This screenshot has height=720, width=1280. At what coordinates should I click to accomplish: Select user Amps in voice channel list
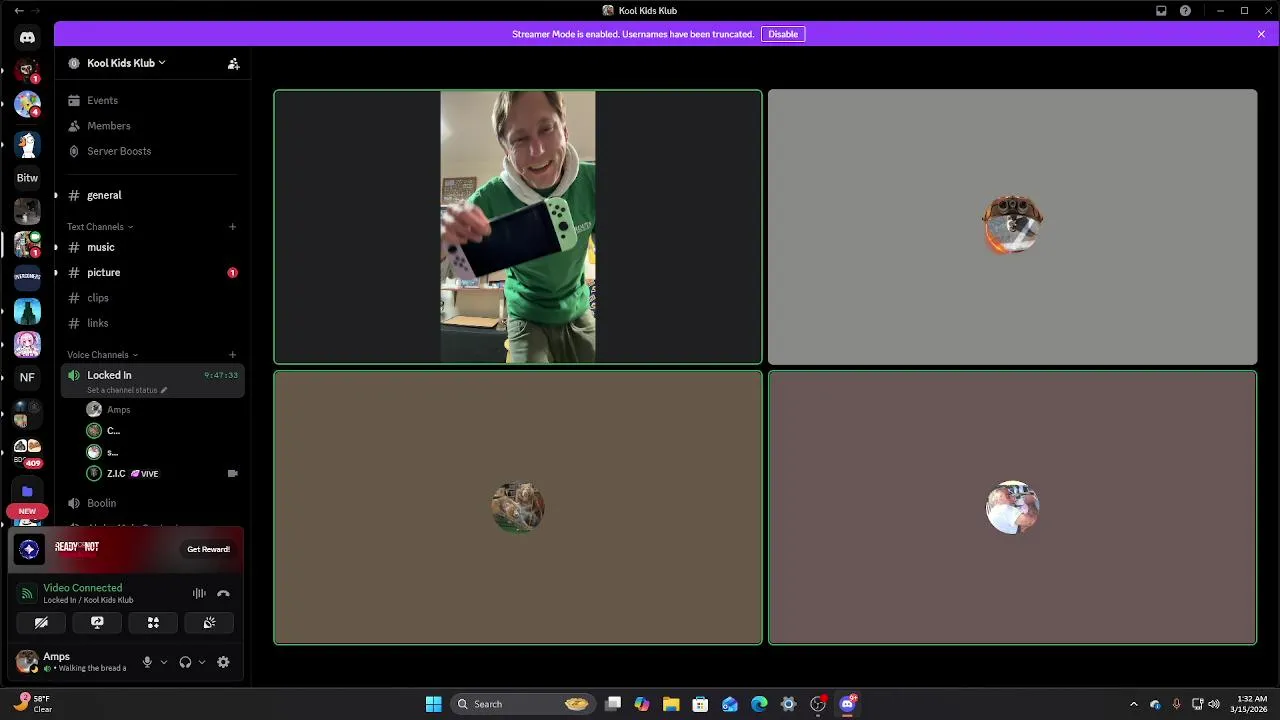point(160,410)
